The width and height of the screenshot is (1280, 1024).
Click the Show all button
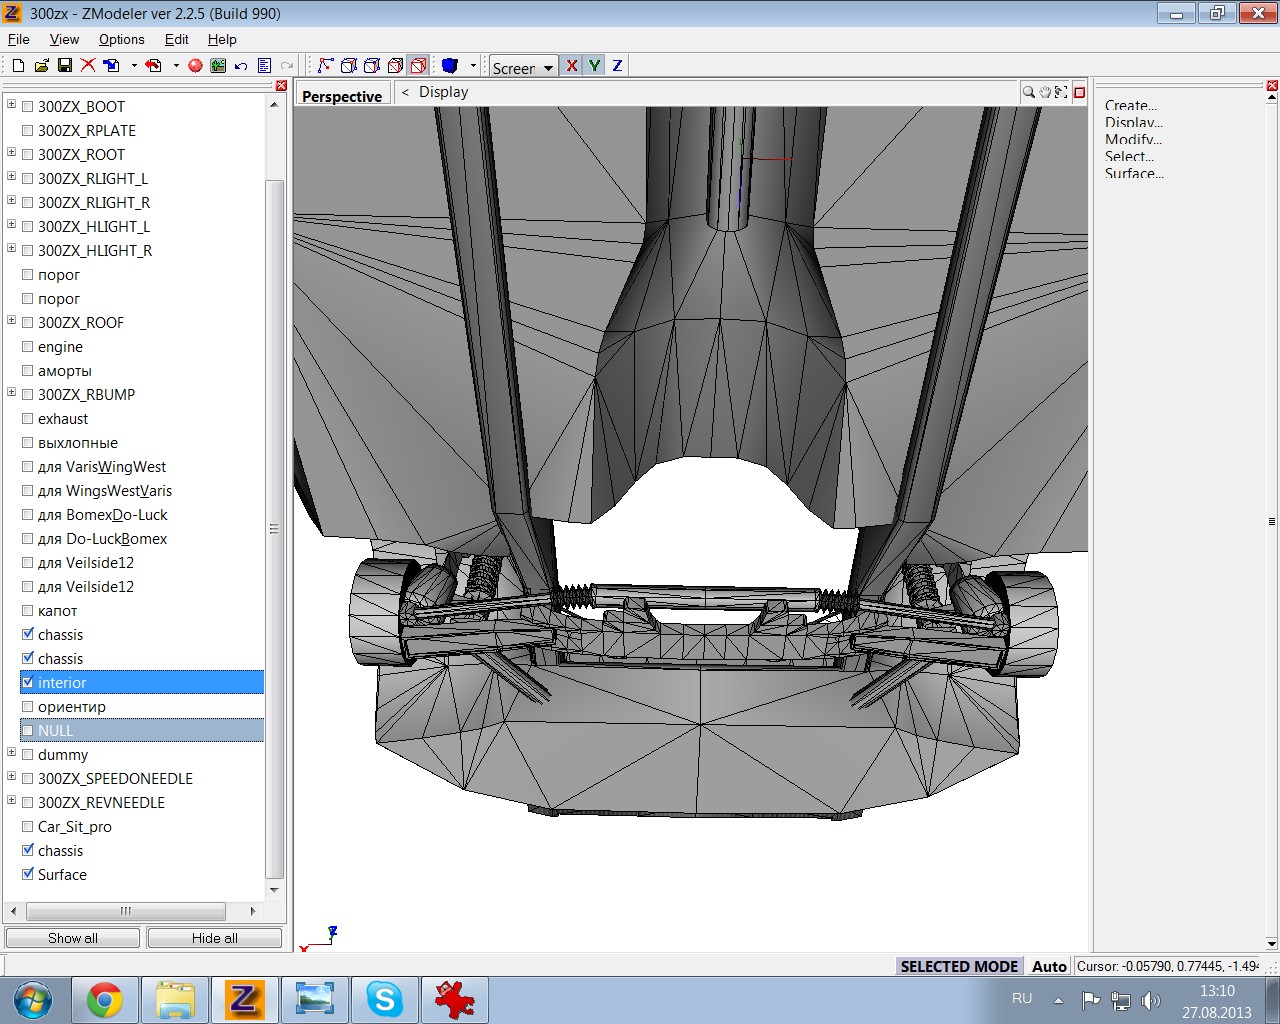[x=73, y=938]
